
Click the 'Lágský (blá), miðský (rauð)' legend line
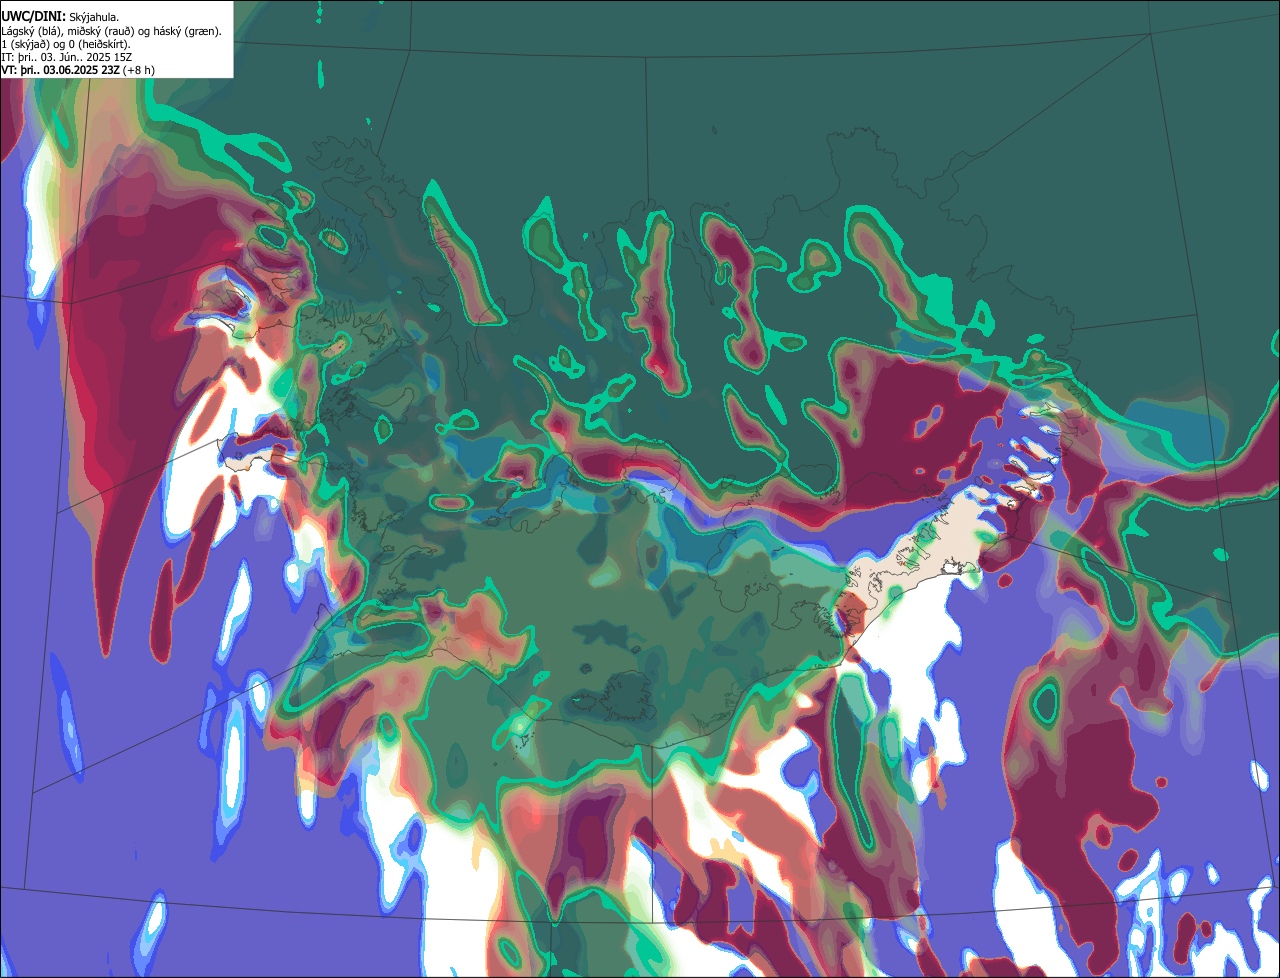(112, 31)
